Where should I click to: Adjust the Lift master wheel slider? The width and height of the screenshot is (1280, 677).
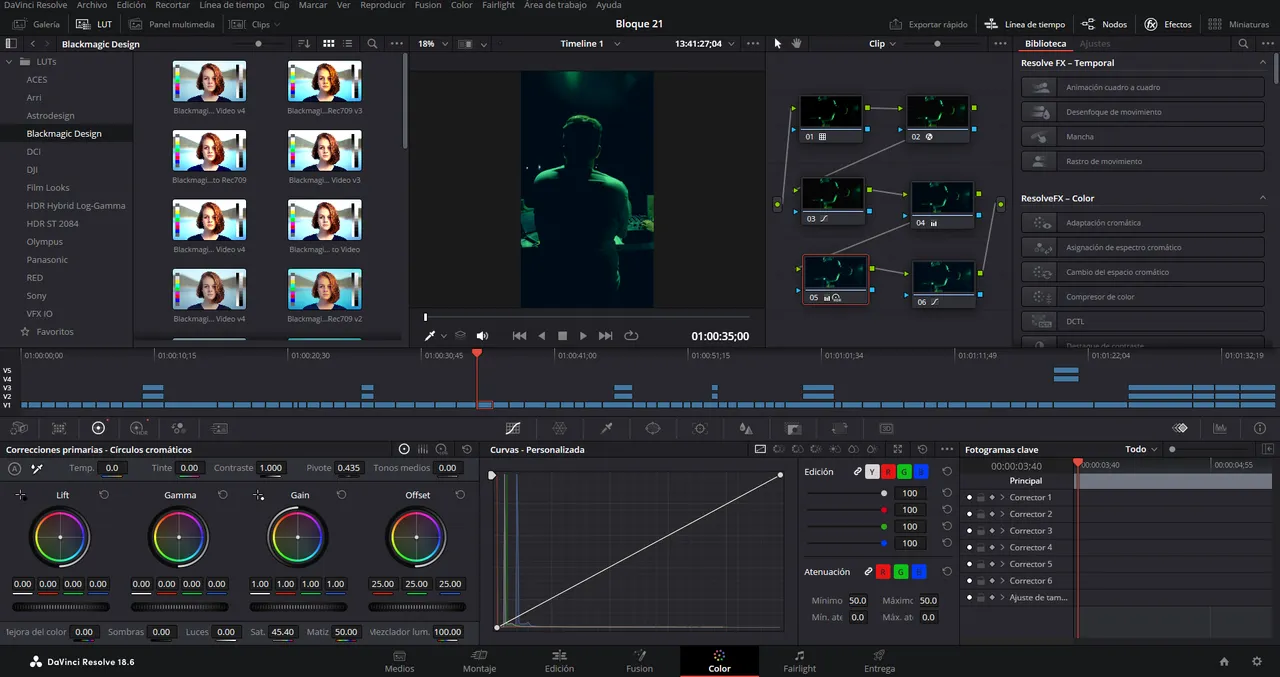click(x=61, y=607)
